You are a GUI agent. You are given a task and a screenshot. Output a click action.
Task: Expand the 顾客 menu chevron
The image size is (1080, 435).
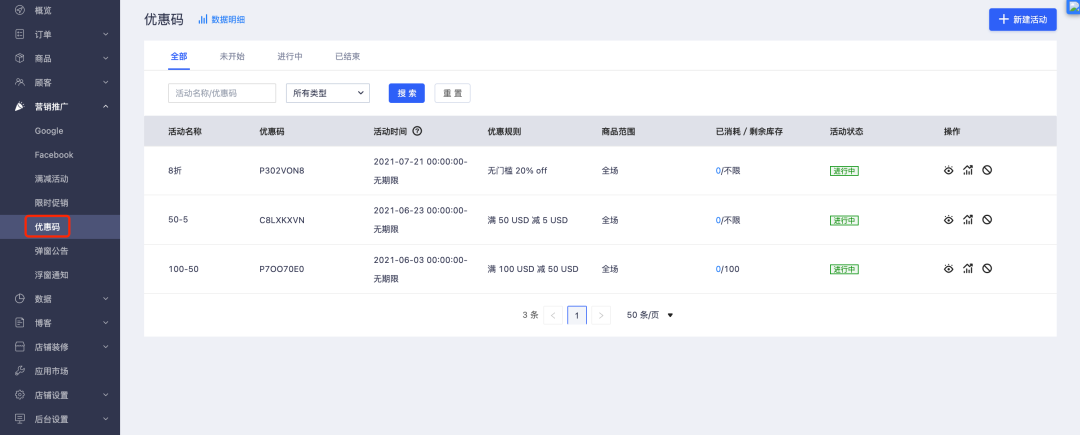pyautogui.click(x=106, y=83)
